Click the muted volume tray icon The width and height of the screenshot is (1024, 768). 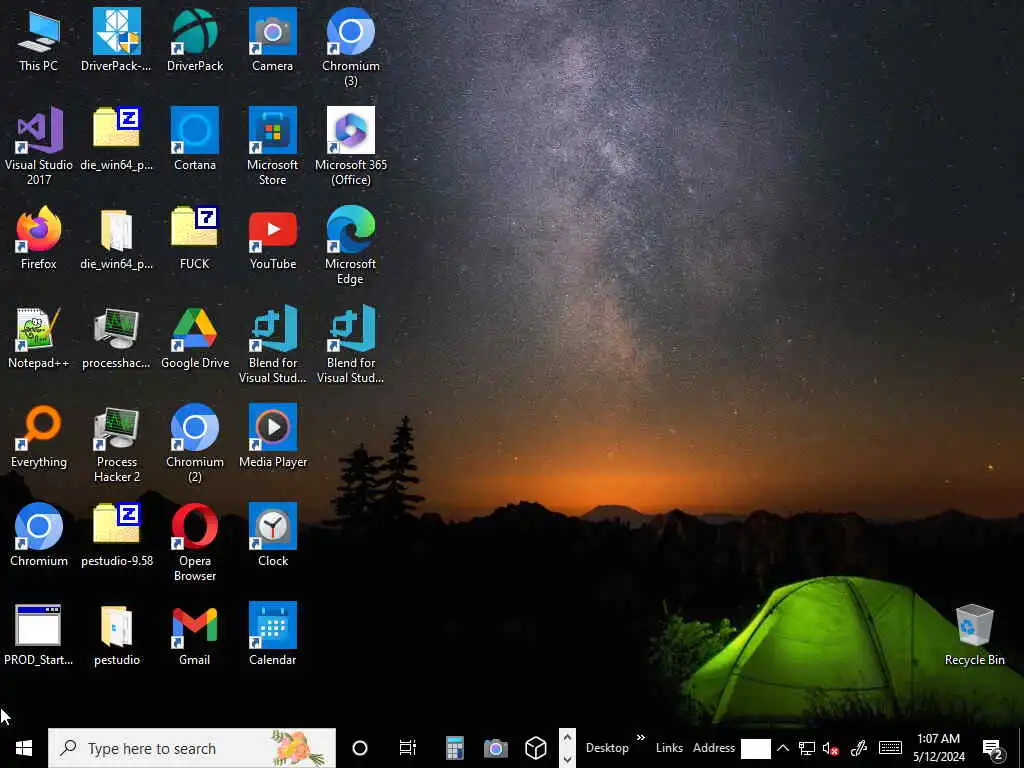[830, 748]
